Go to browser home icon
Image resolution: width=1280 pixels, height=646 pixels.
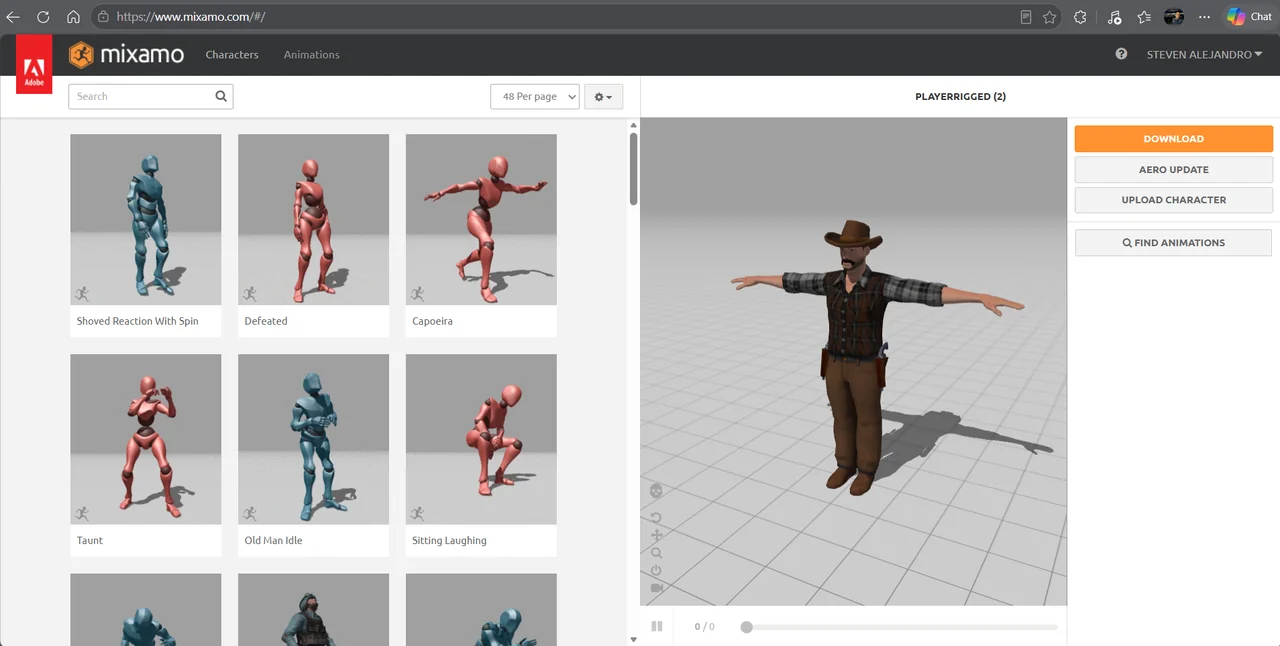(x=73, y=17)
